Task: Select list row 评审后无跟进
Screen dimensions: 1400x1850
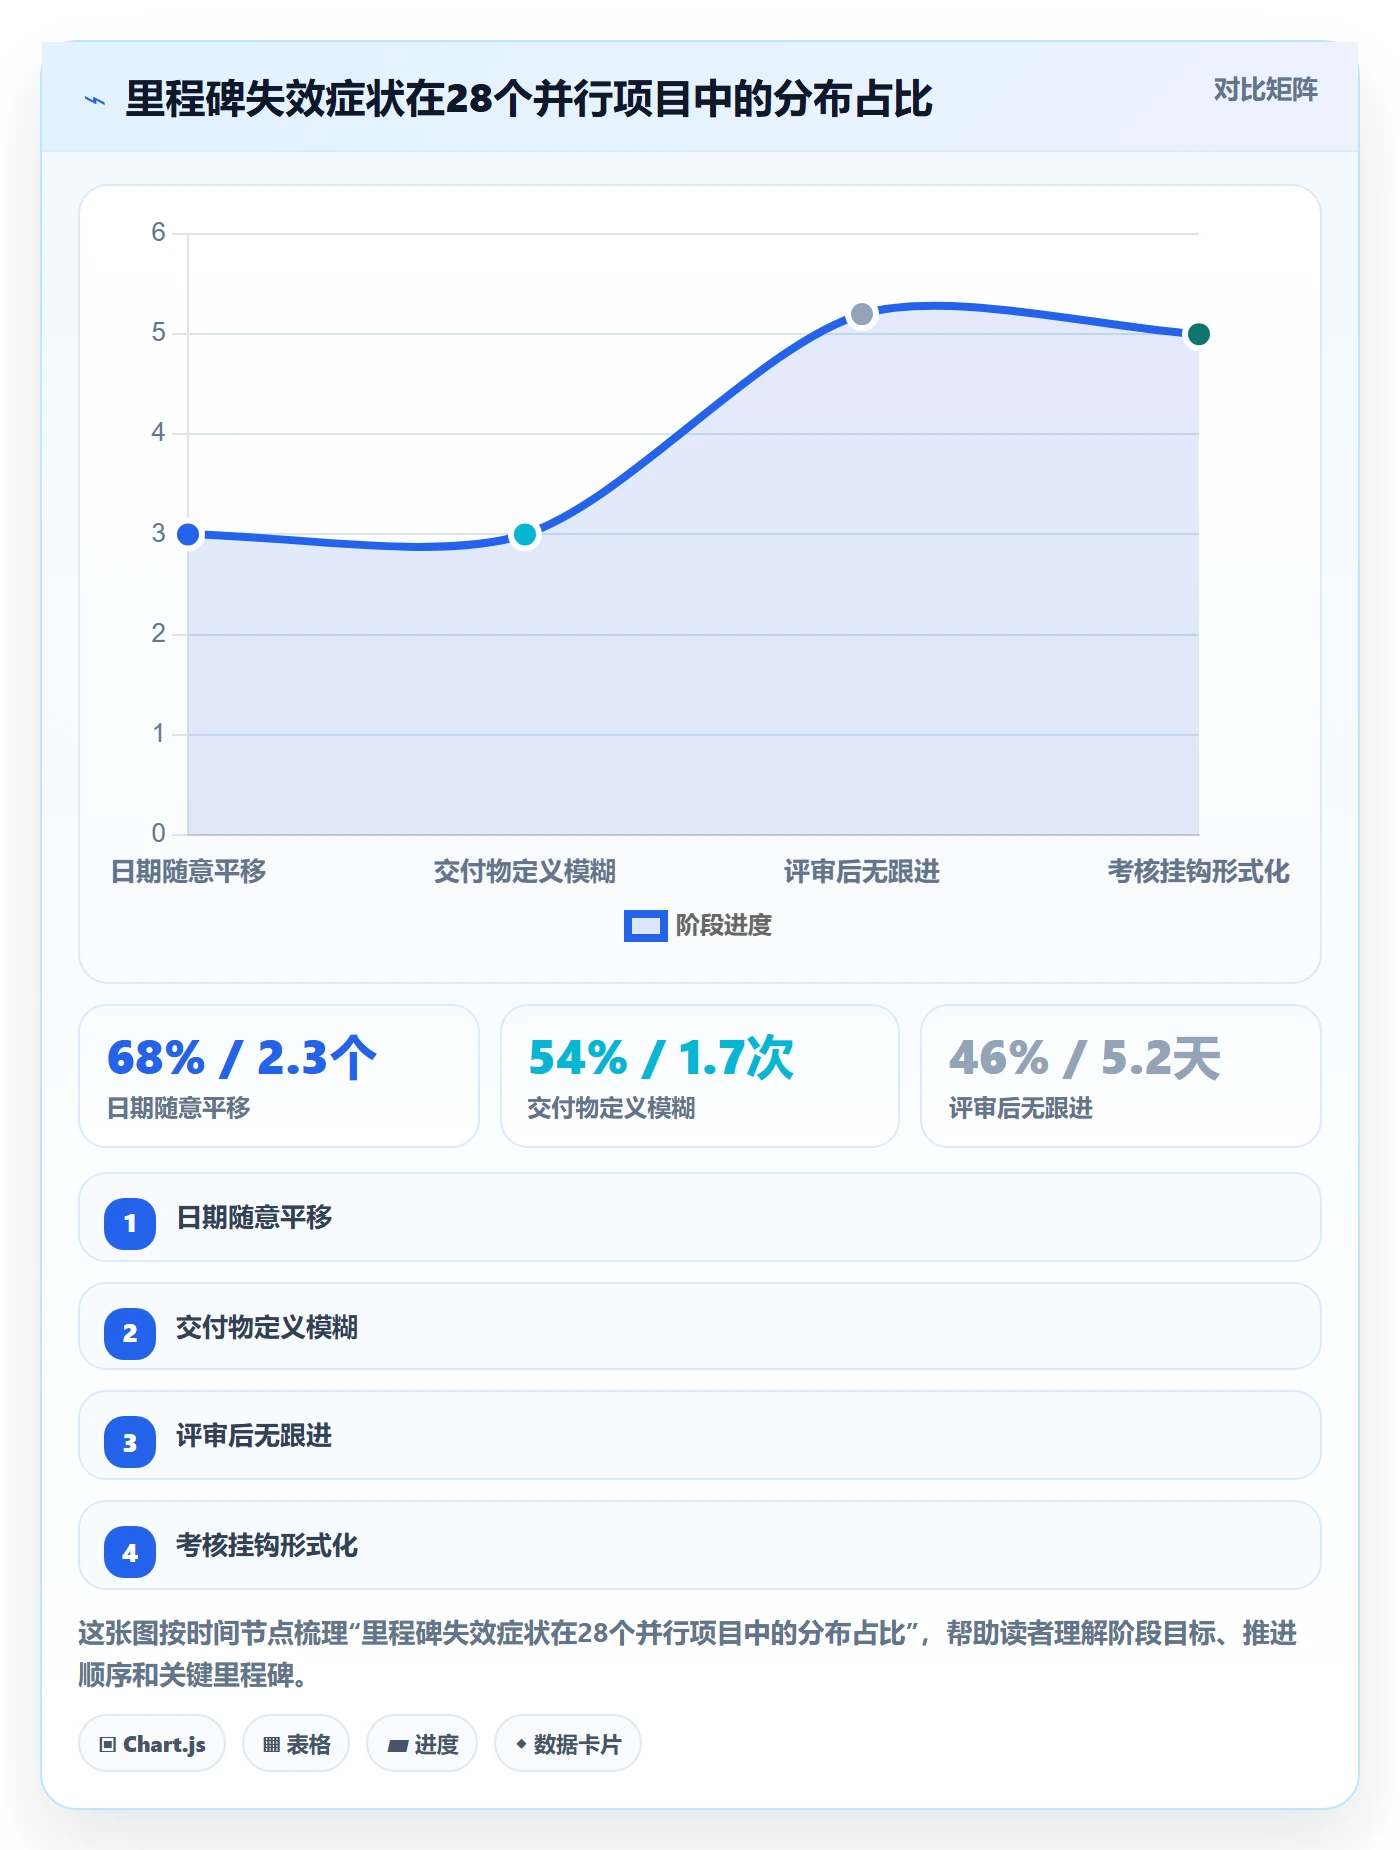Action: 700,1435
